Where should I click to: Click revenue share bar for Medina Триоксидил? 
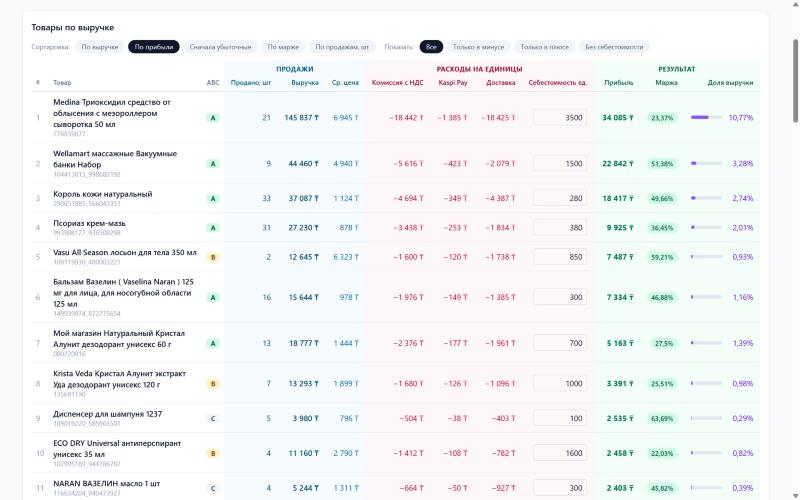click(706, 117)
